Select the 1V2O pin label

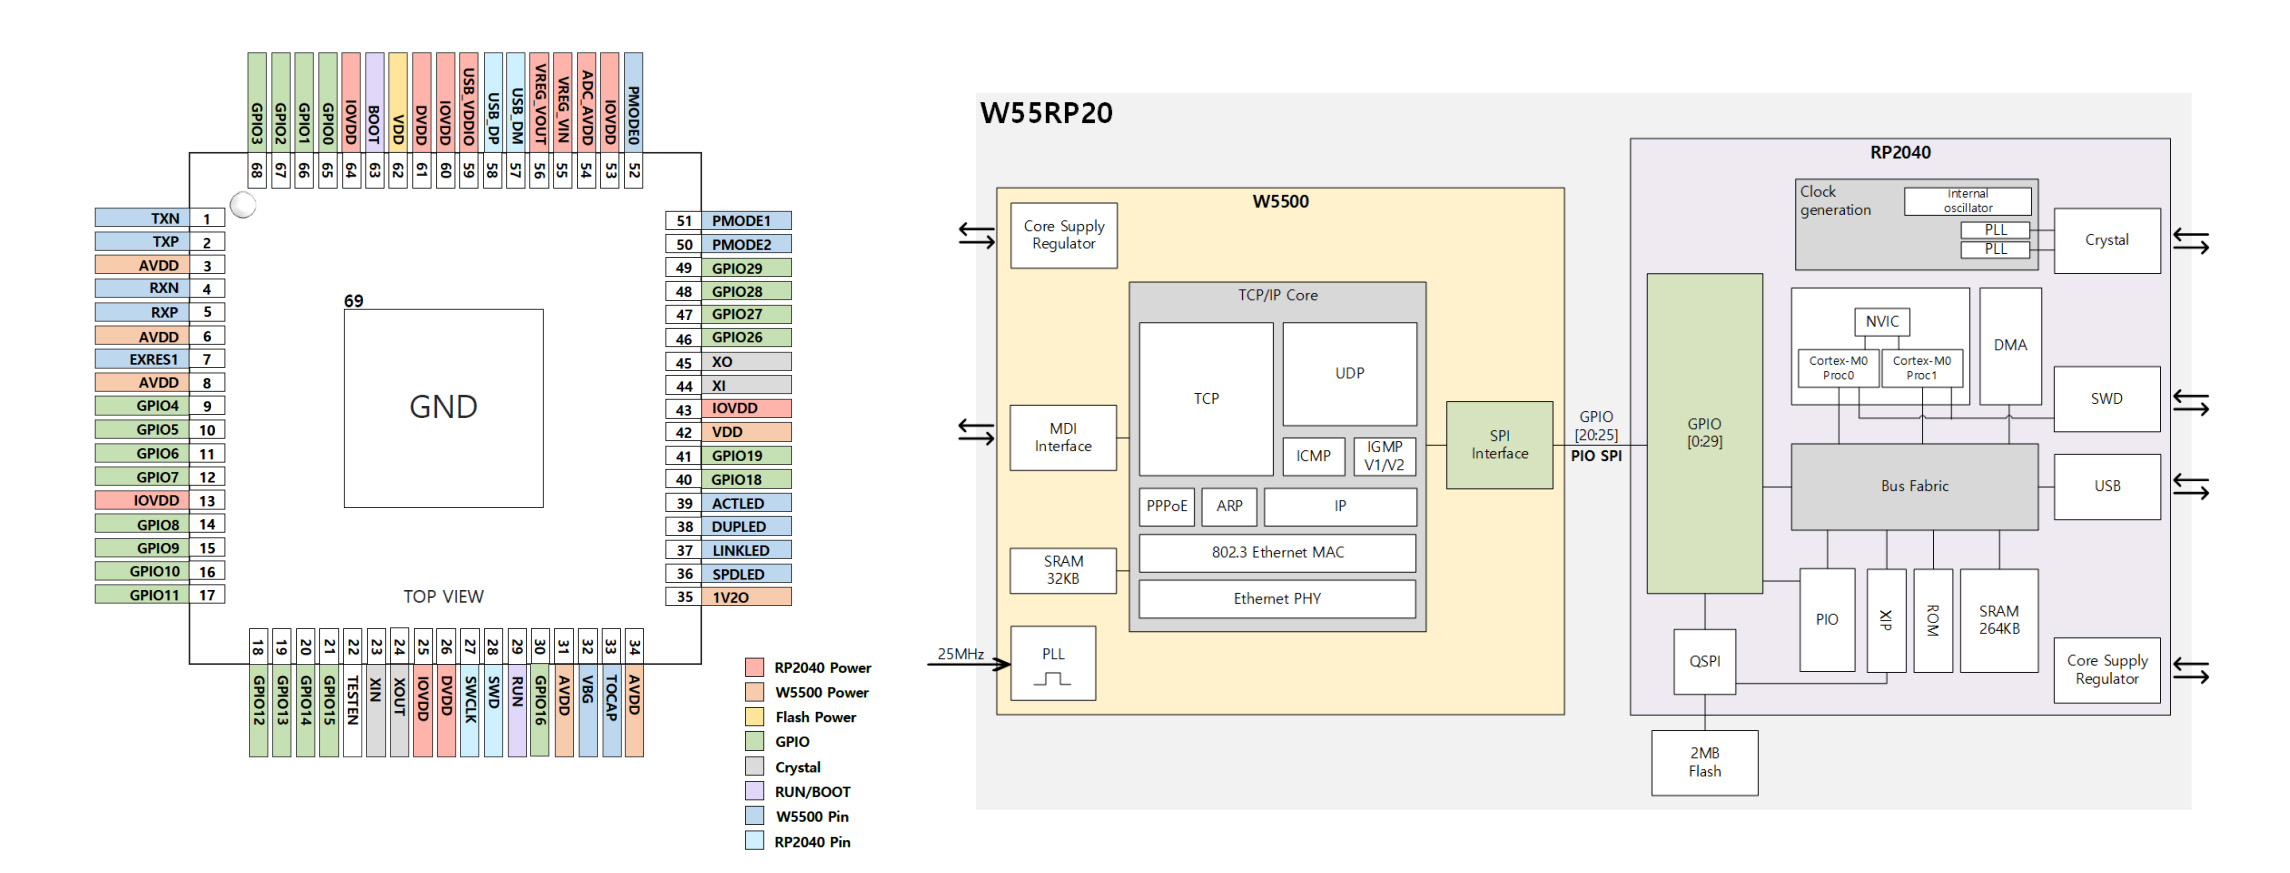click(x=746, y=597)
